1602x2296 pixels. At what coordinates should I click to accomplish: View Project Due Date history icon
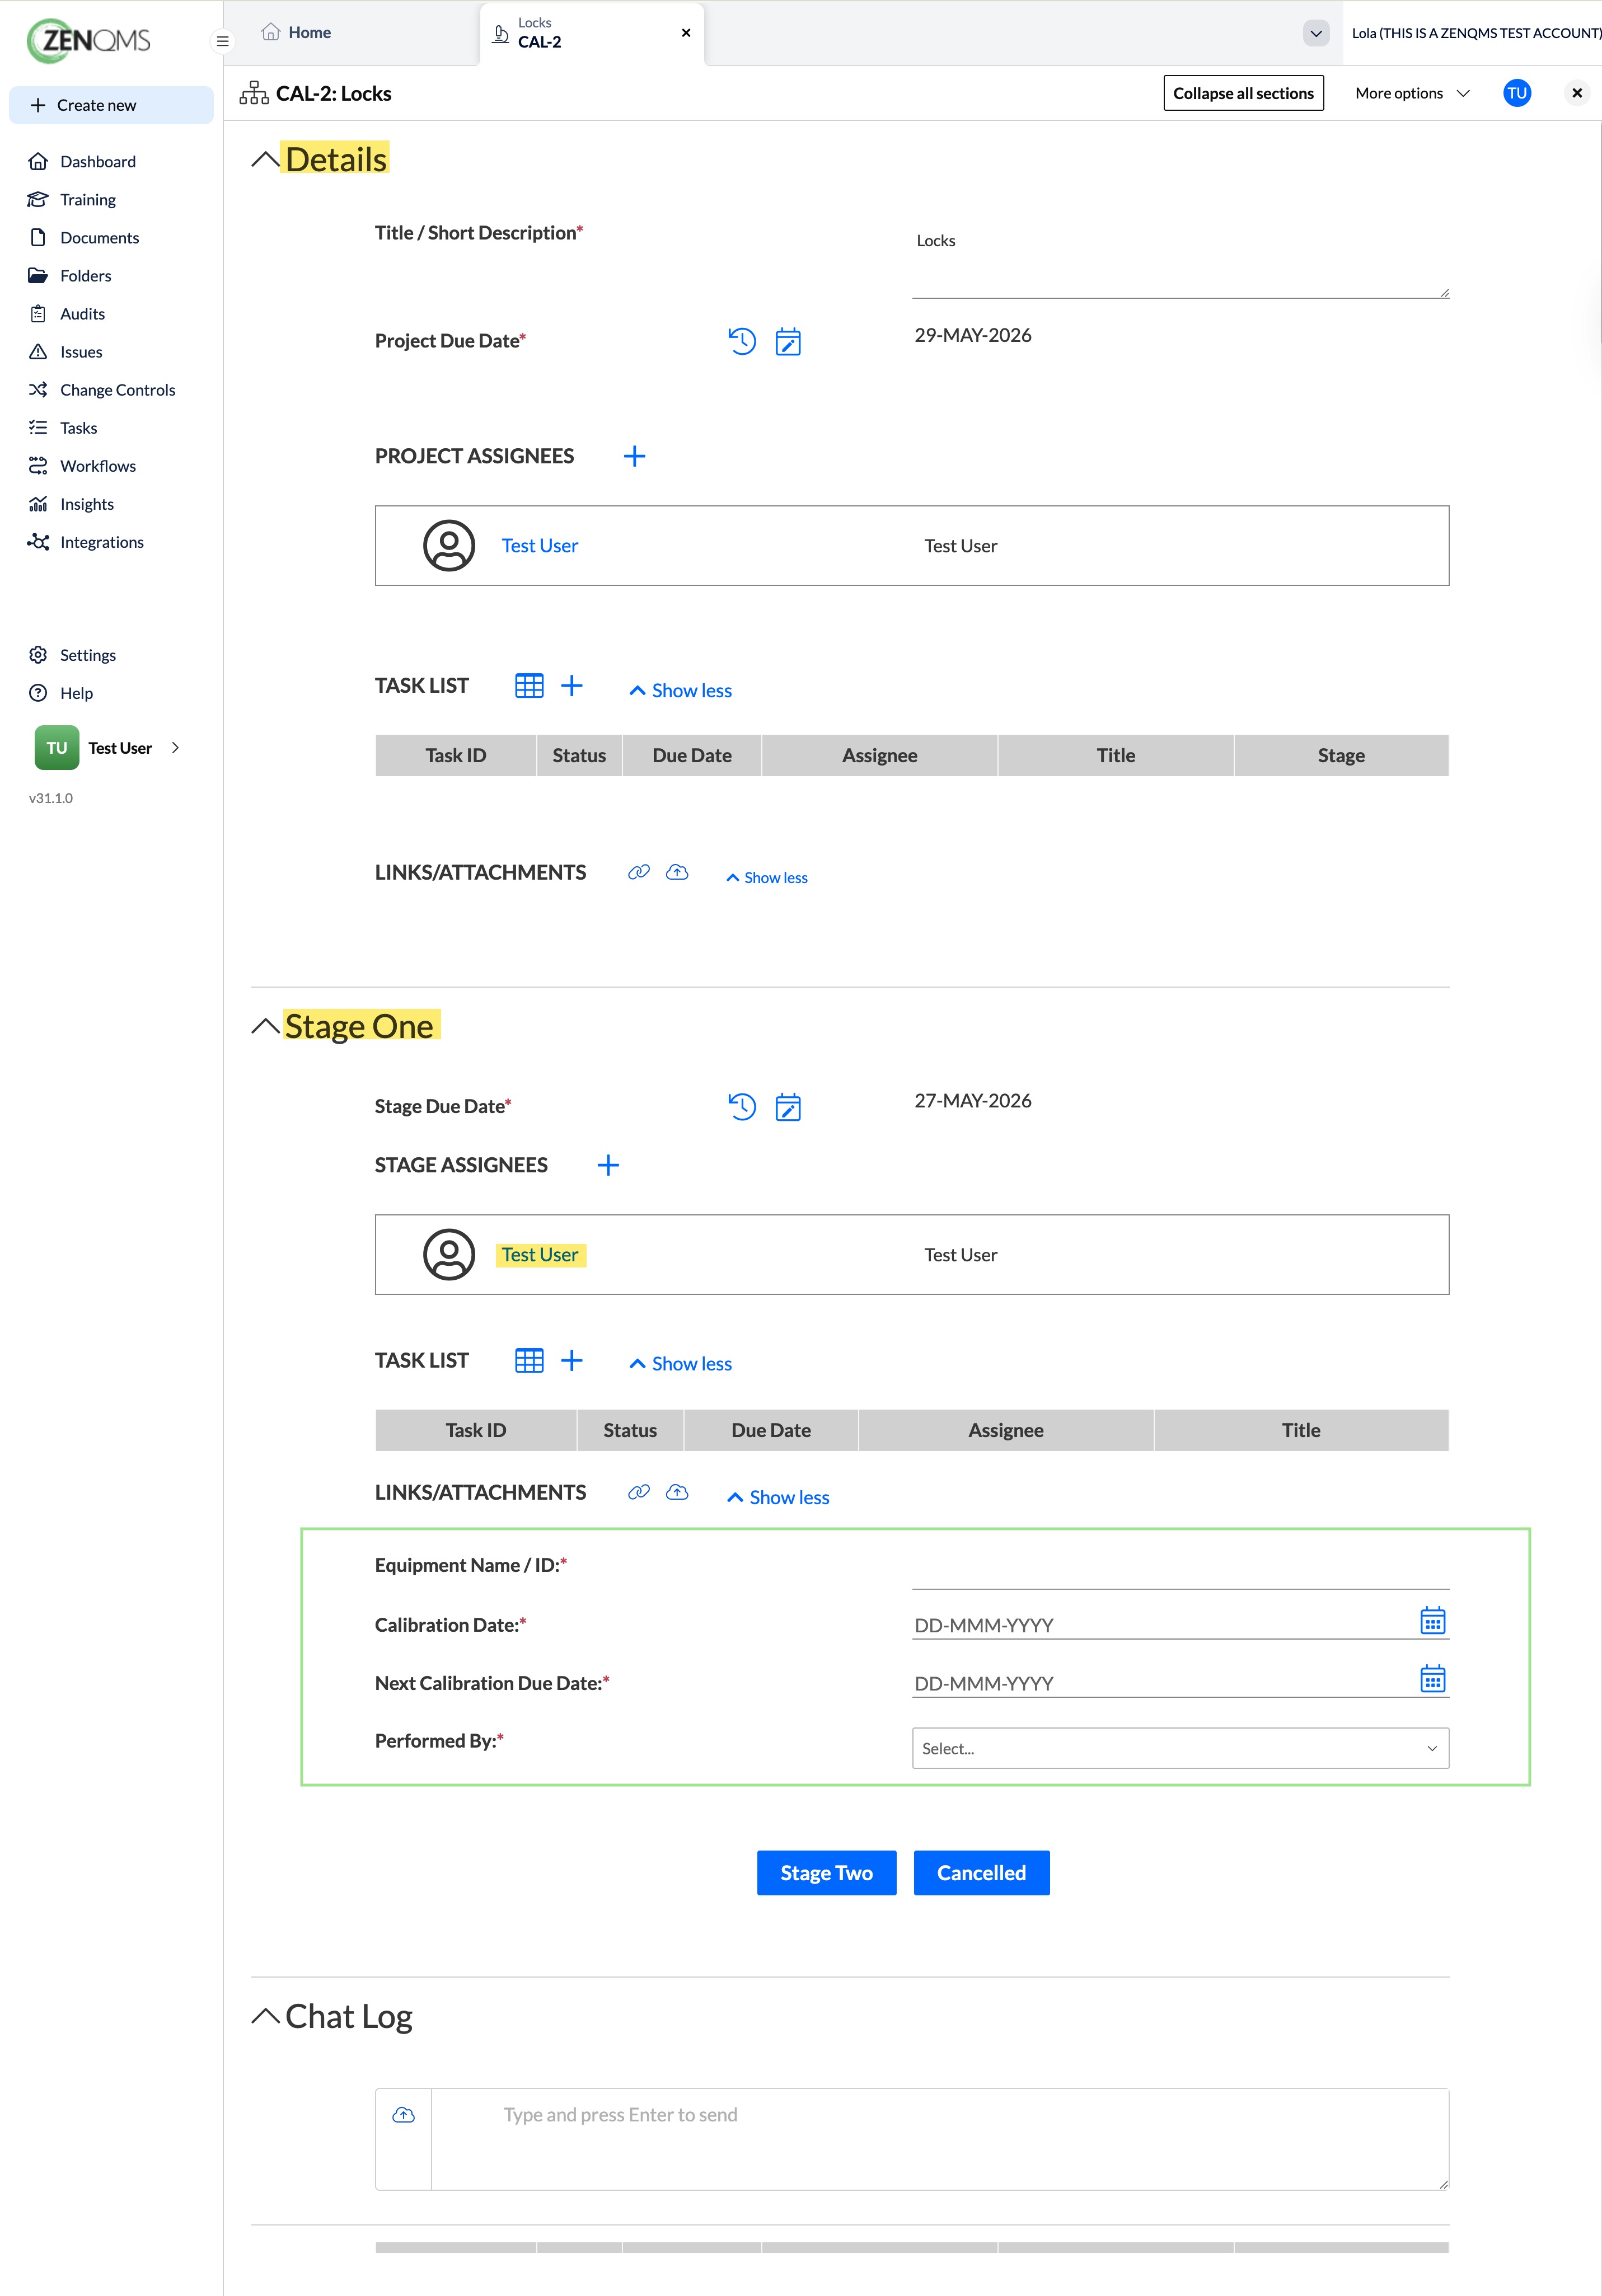tap(742, 341)
